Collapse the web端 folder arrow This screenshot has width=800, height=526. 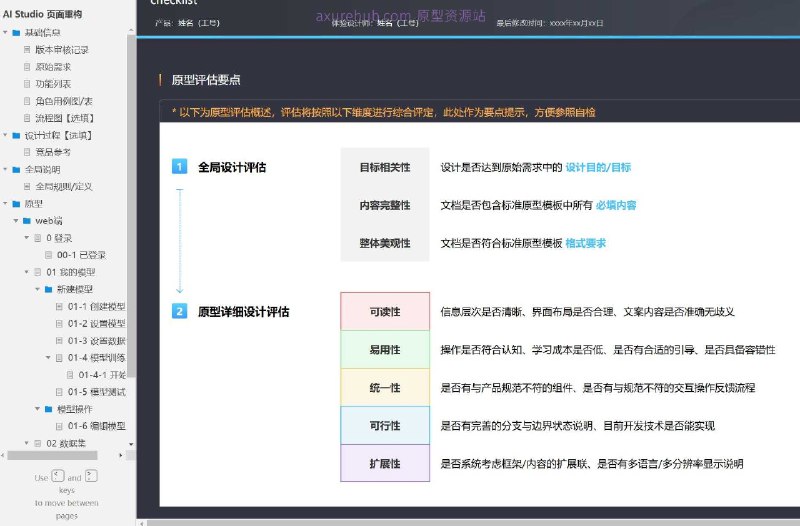coord(16,221)
